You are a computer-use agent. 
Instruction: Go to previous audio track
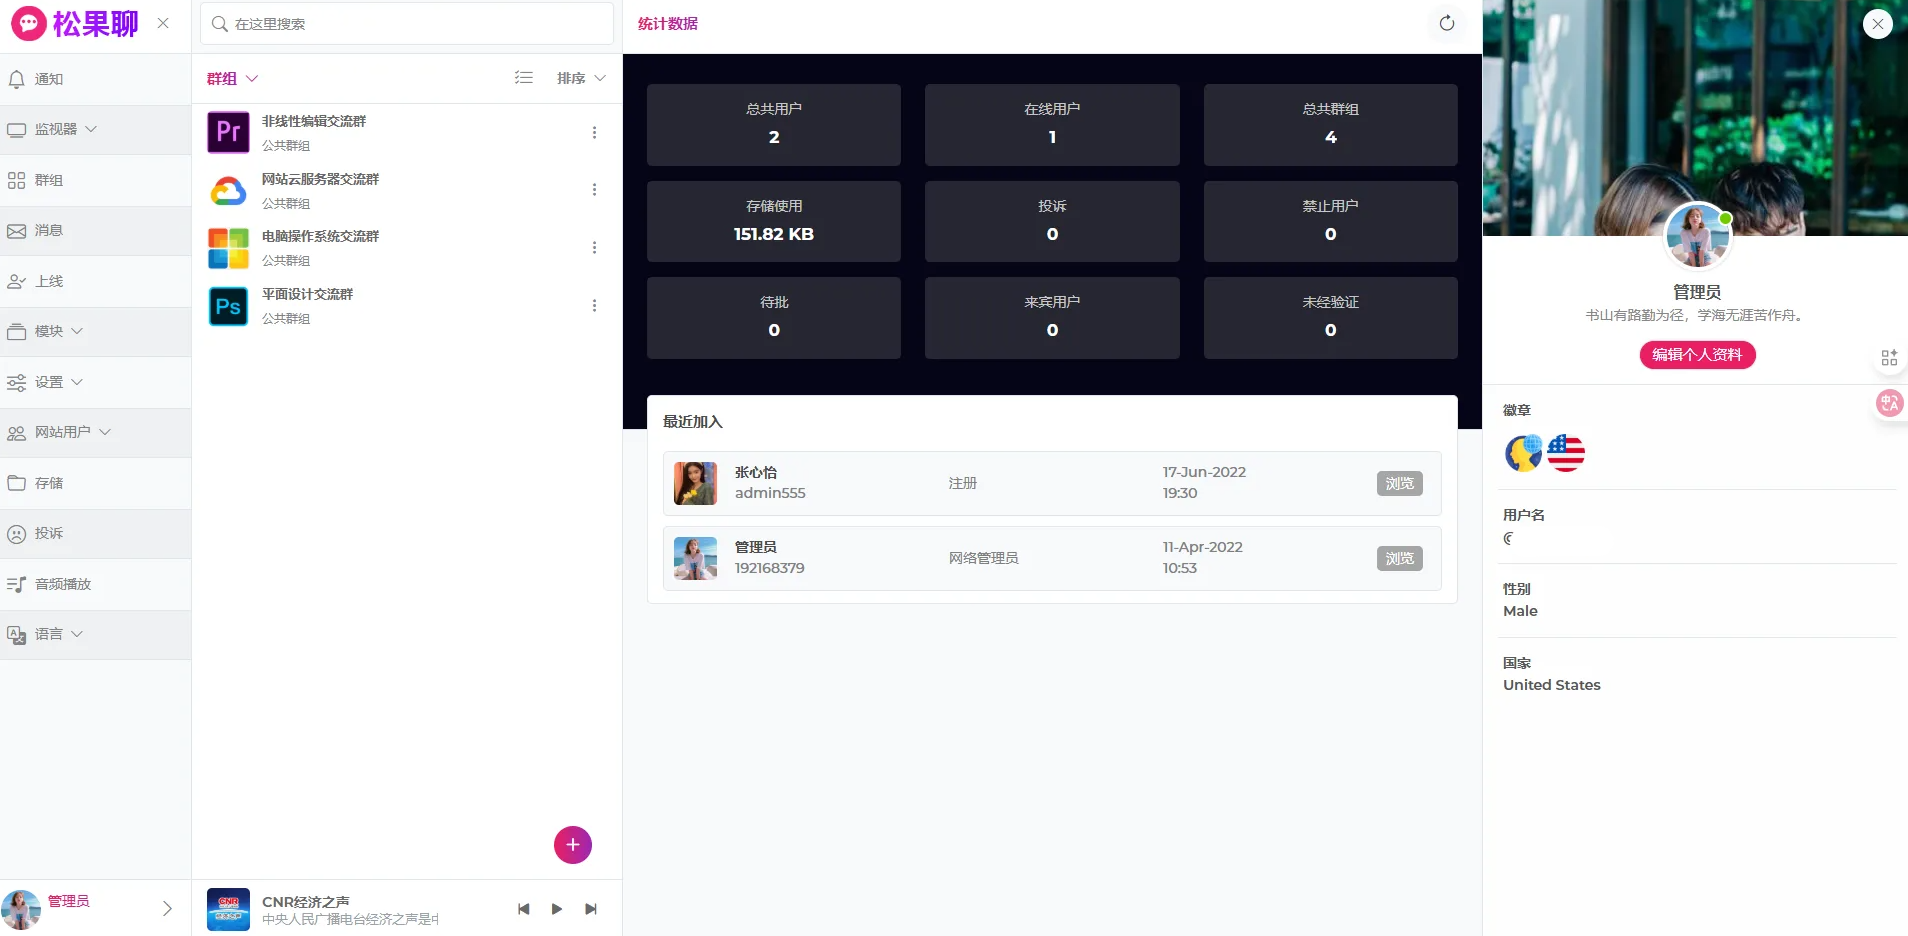click(523, 909)
